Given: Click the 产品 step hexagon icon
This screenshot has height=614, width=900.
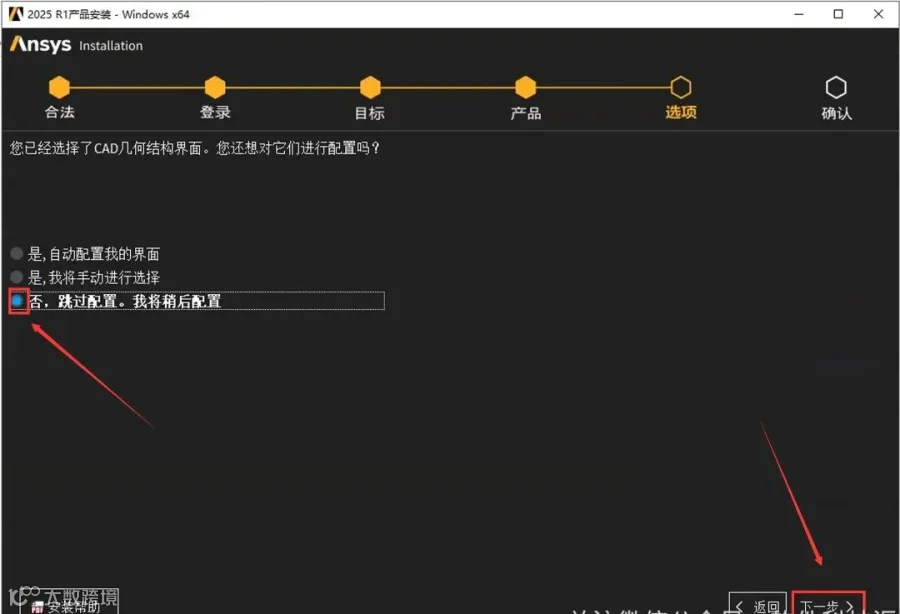Looking at the screenshot, I should tap(525, 87).
